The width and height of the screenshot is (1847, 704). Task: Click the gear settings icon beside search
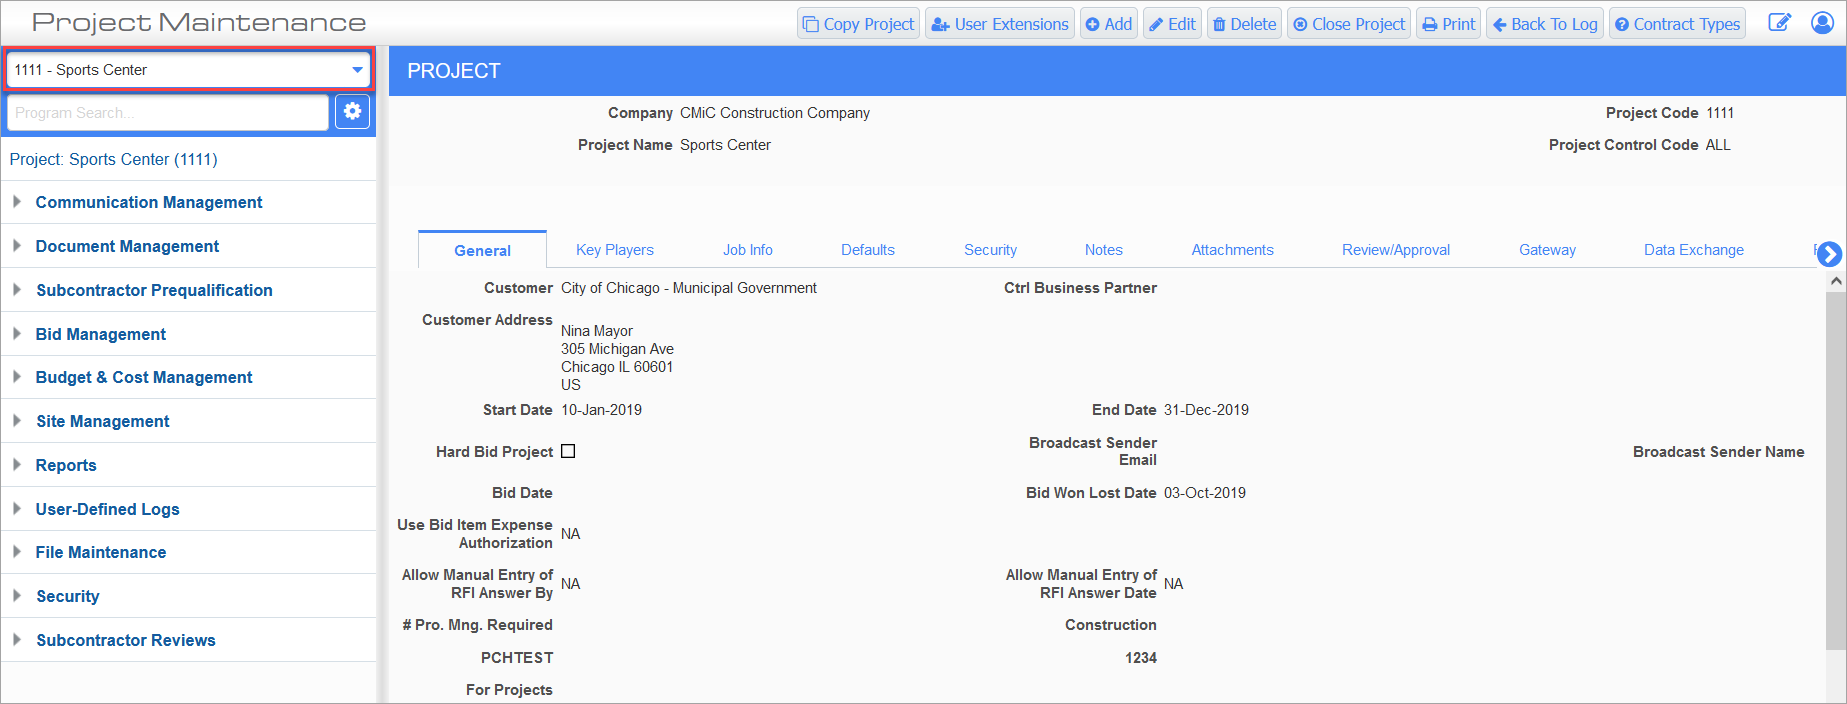pyautogui.click(x=352, y=112)
